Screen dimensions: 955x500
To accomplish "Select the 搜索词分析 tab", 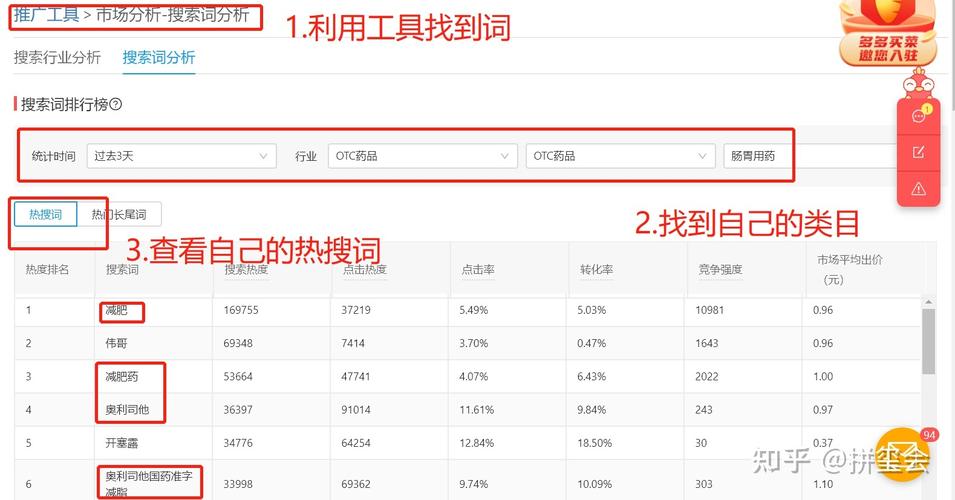I will 158,57.
